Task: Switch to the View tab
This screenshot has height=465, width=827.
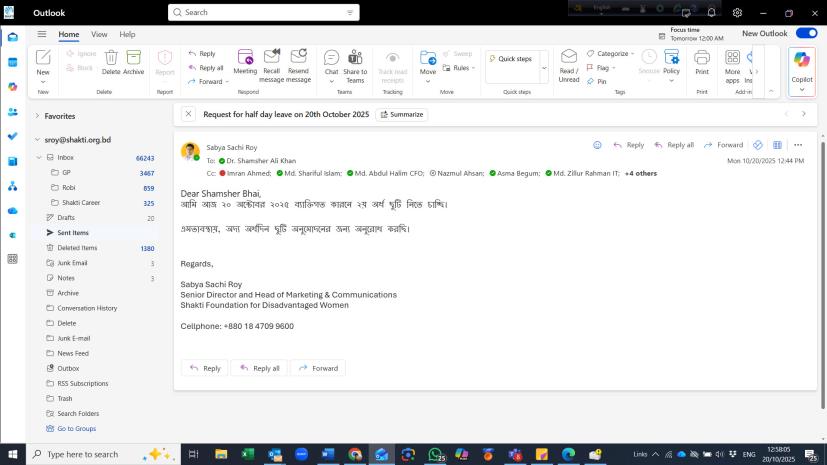Action: click(x=99, y=35)
